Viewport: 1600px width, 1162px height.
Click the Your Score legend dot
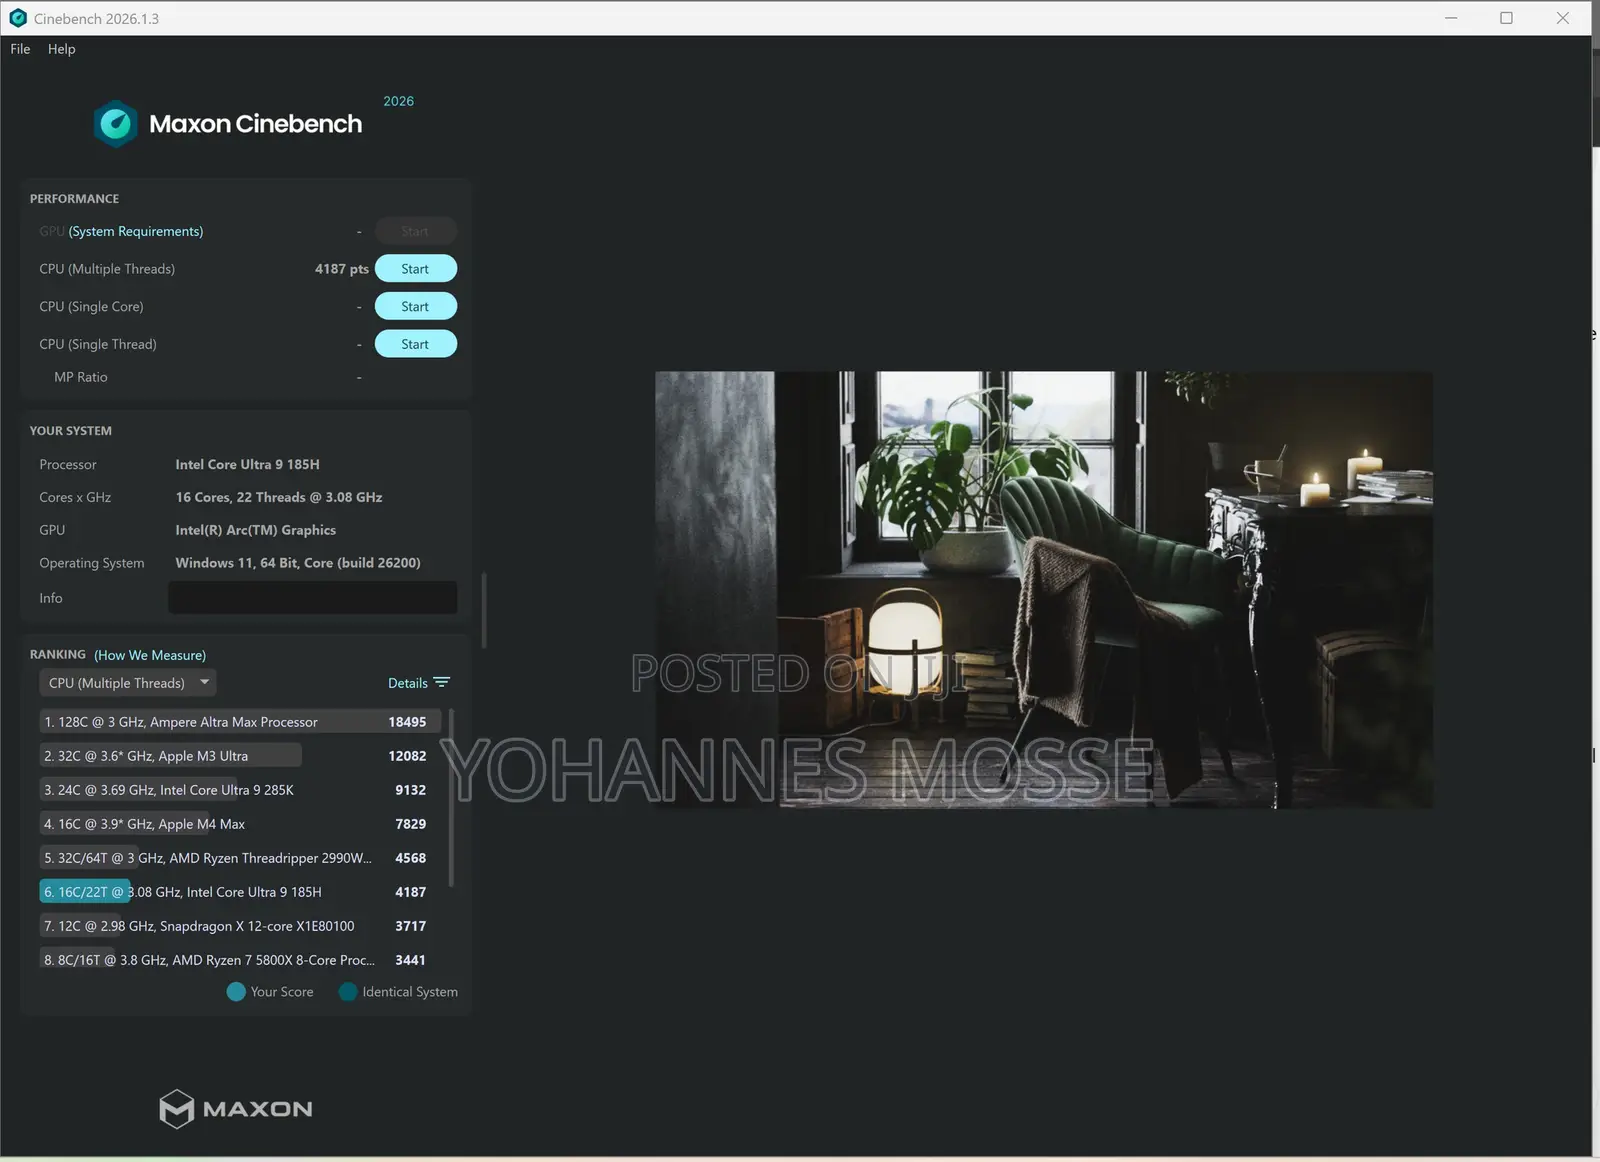click(x=236, y=992)
